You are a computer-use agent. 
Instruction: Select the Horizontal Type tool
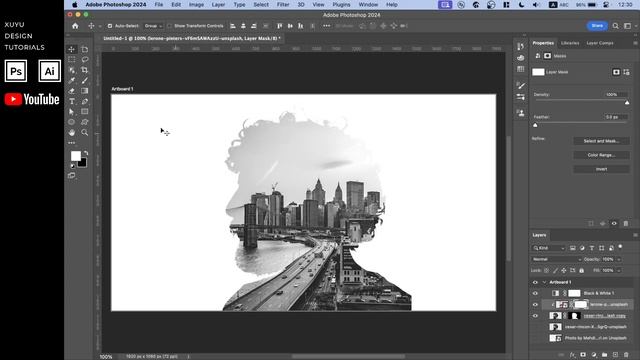[x=72, y=101]
